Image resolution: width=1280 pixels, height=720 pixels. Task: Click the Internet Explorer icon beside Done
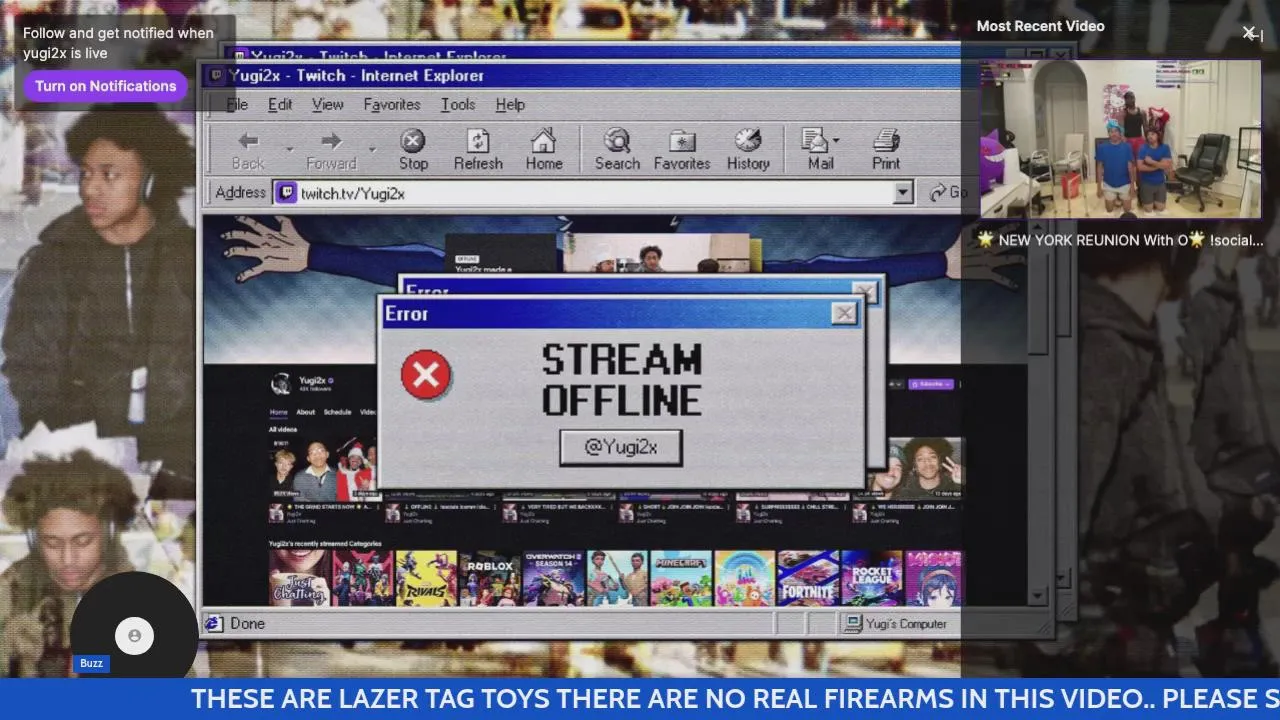pyautogui.click(x=214, y=623)
